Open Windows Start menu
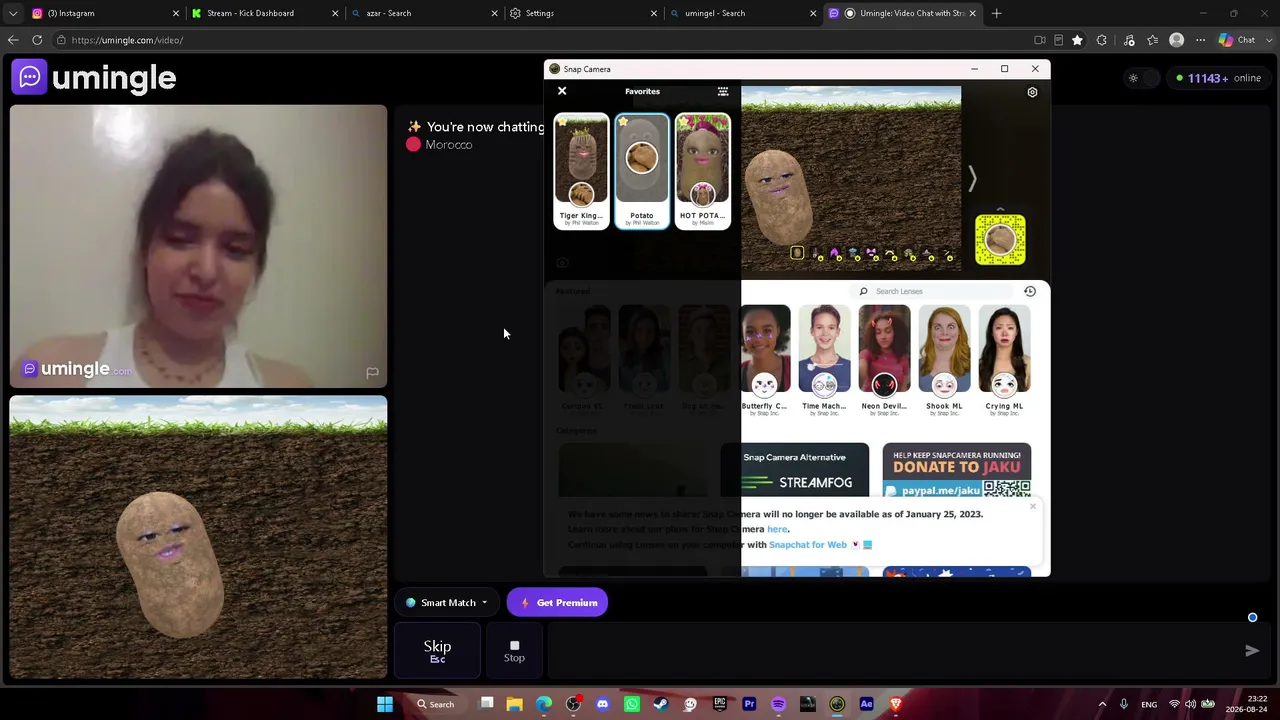1280x720 pixels. [x=385, y=704]
